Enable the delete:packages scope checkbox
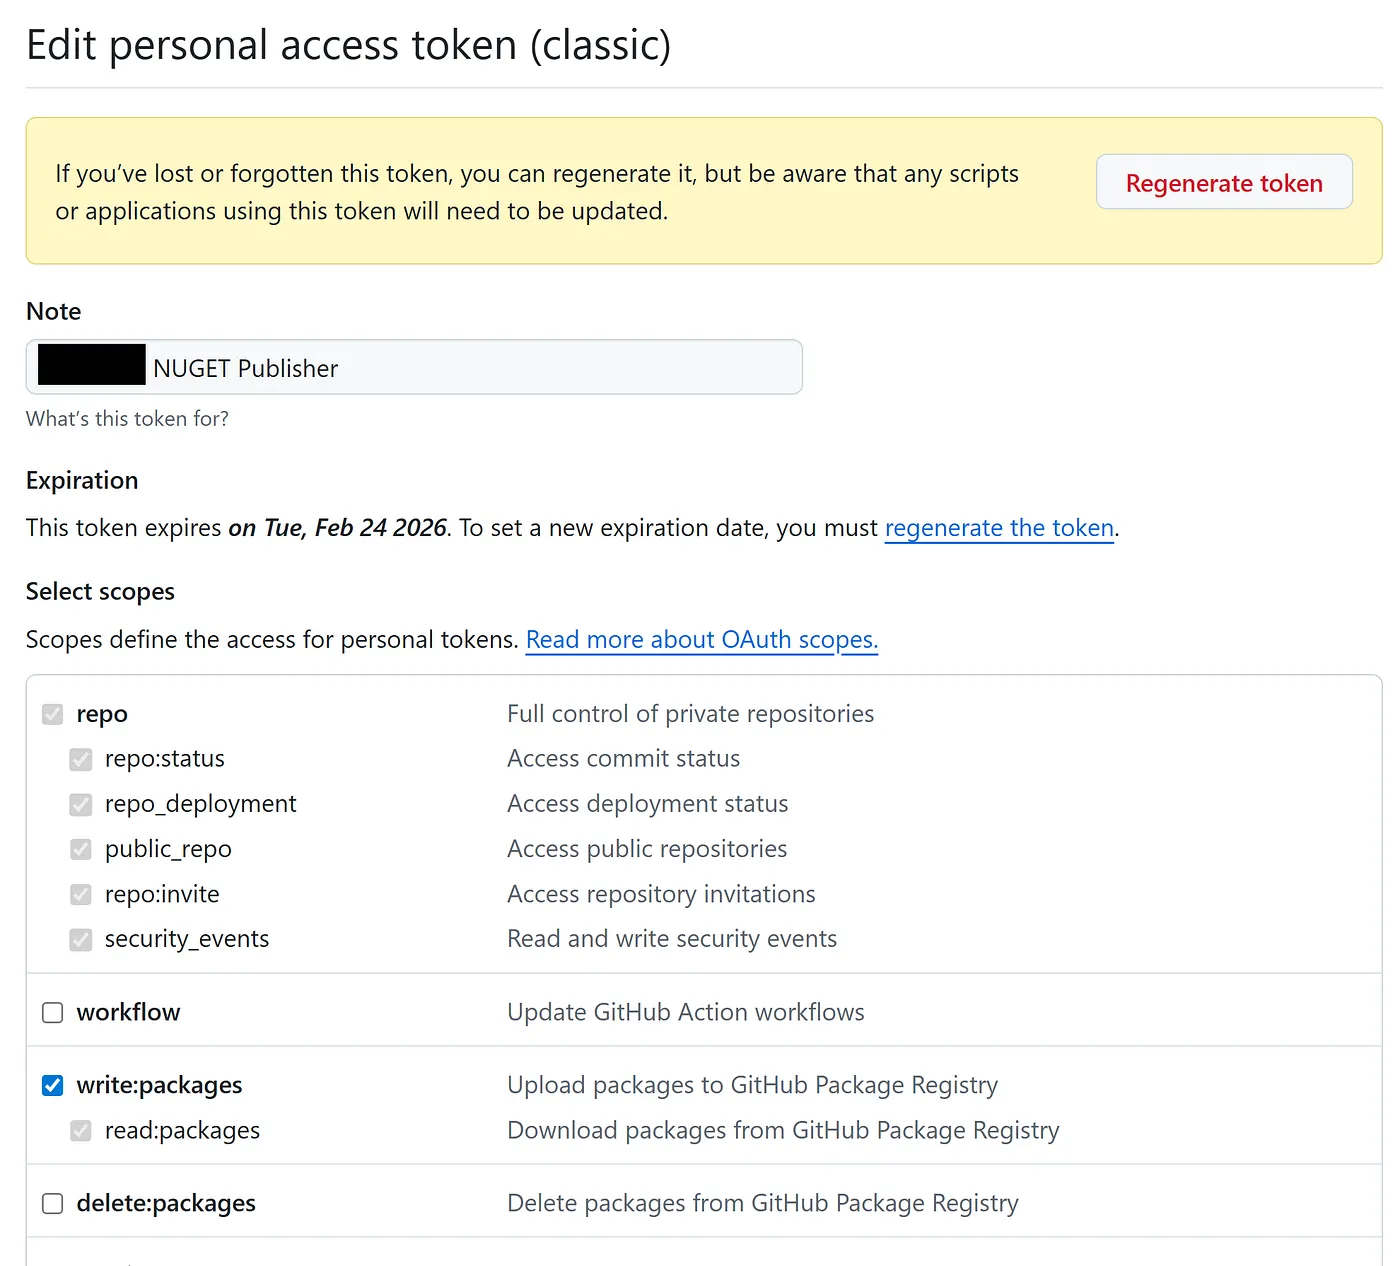 pyautogui.click(x=53, y=1203)
